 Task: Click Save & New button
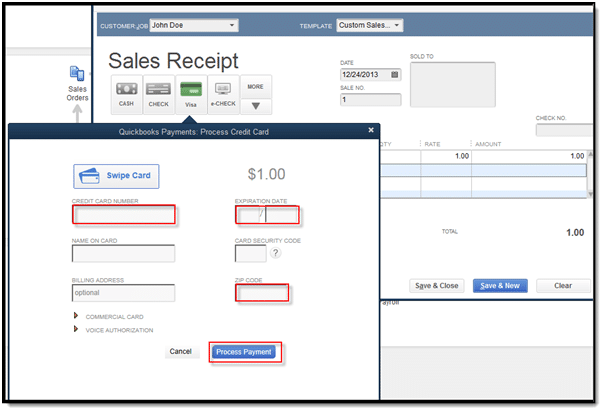pos(500,286)
